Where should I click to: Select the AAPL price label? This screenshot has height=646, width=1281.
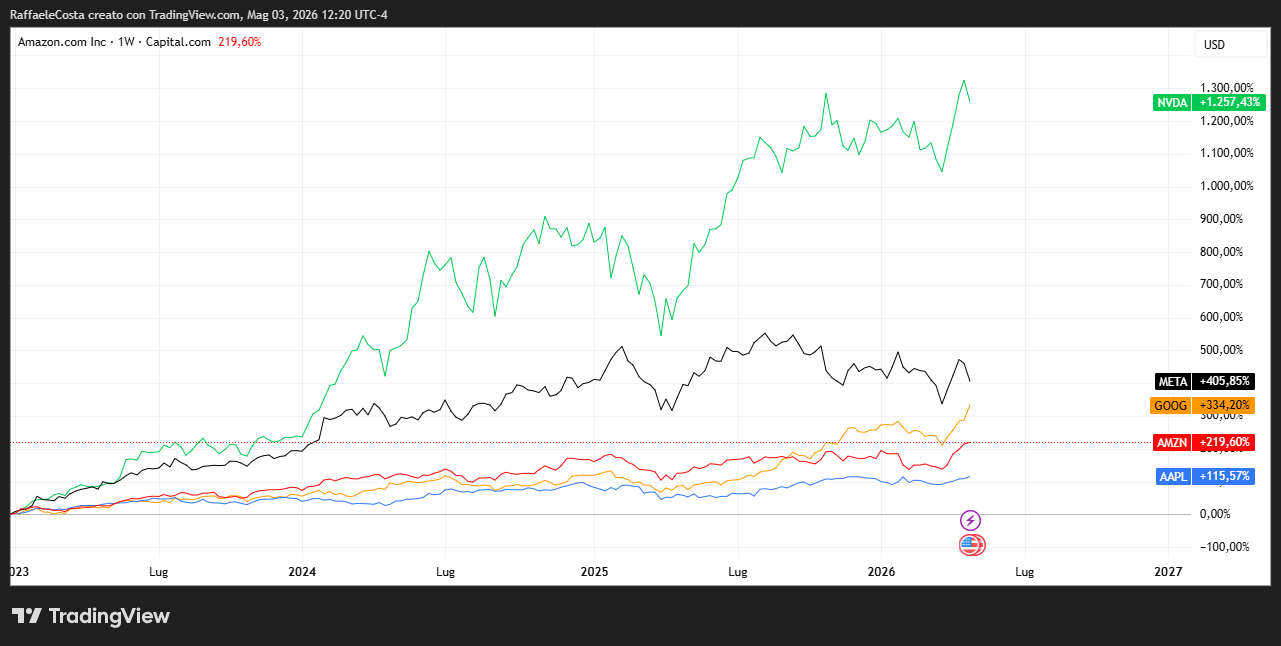(1173, 476)
